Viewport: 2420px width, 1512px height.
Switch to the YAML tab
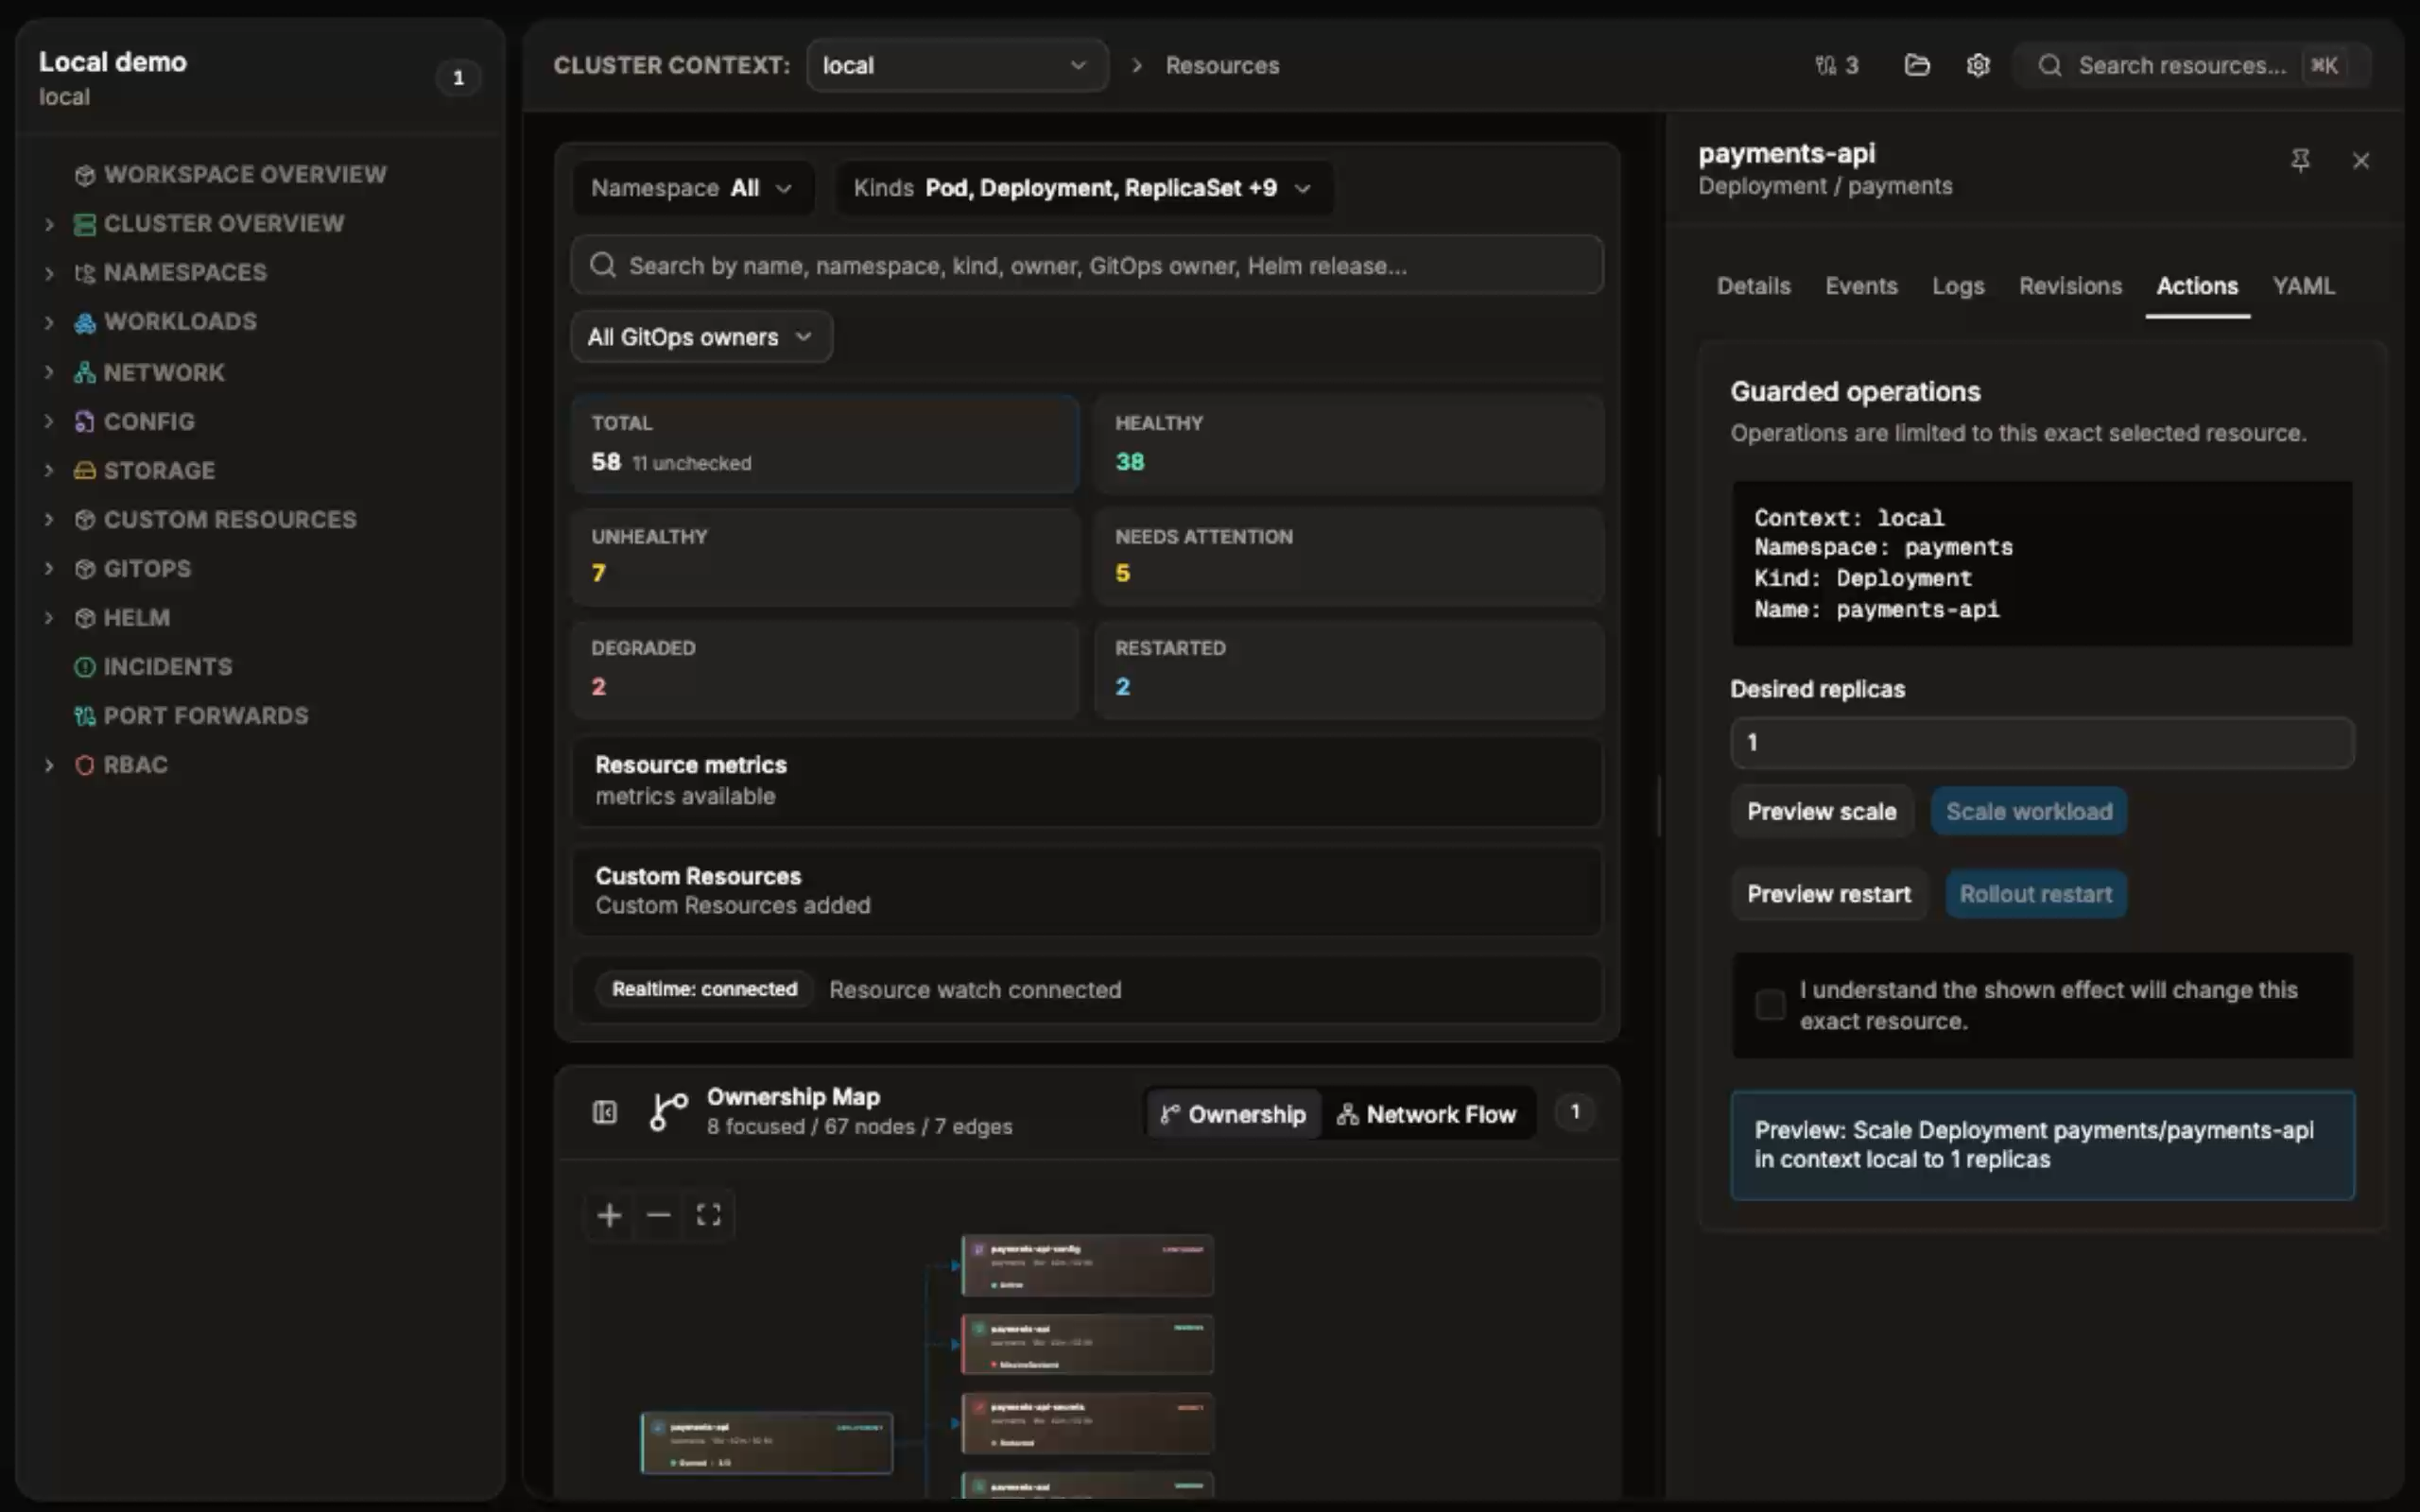(x=2303, y=286)
